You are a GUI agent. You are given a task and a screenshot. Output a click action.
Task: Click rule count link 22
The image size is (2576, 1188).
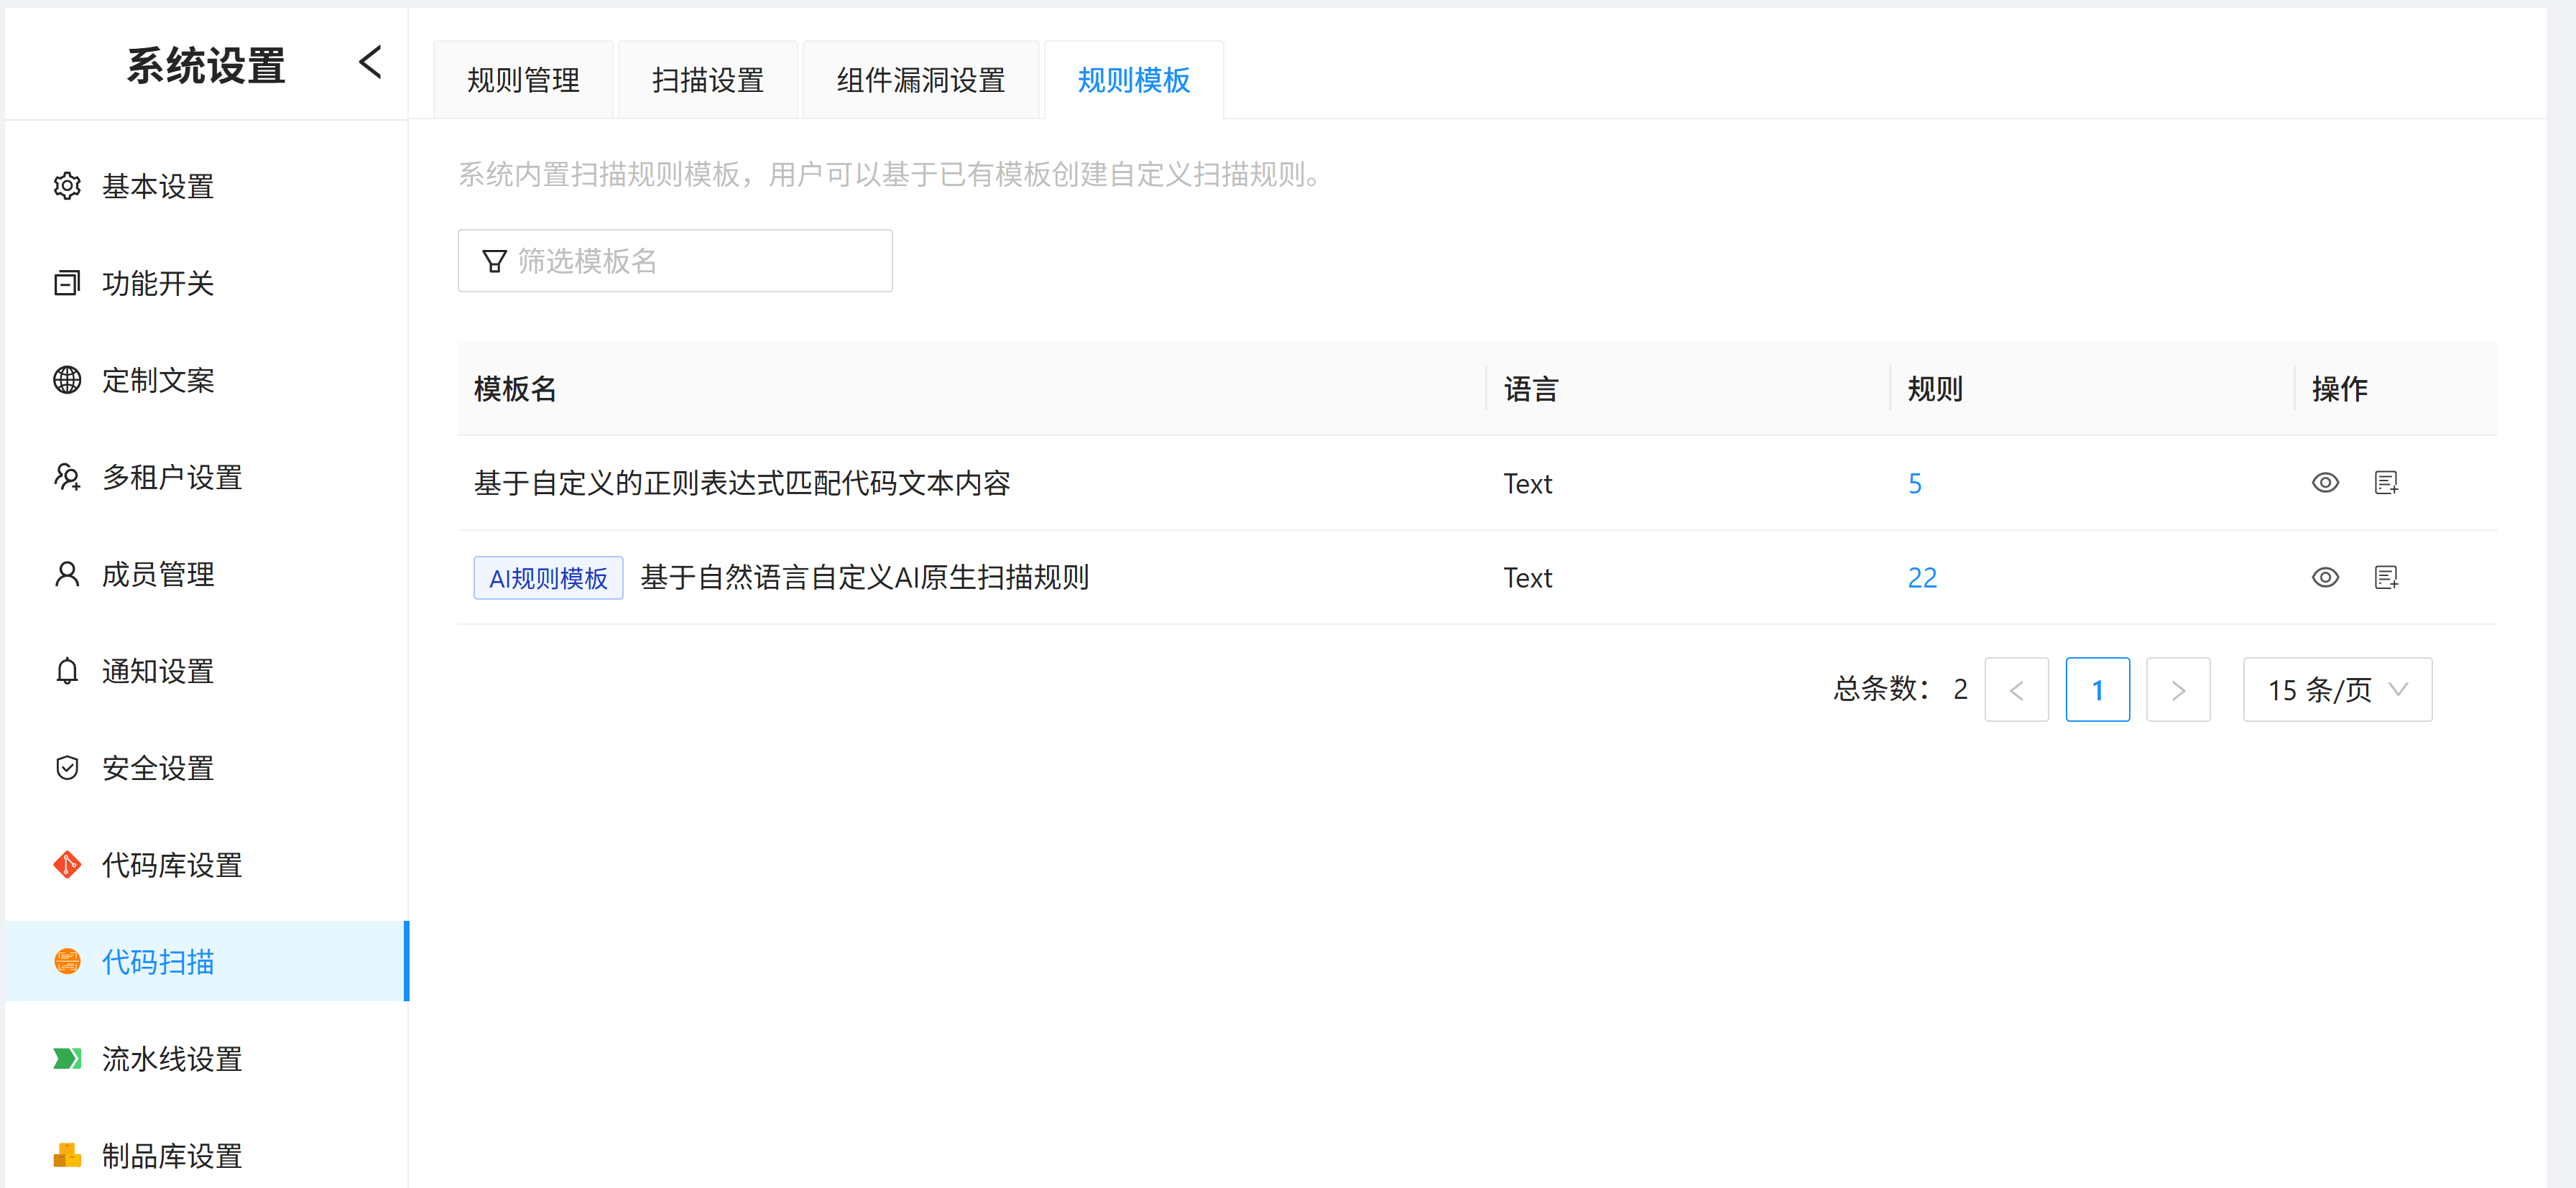point(1921,578)
